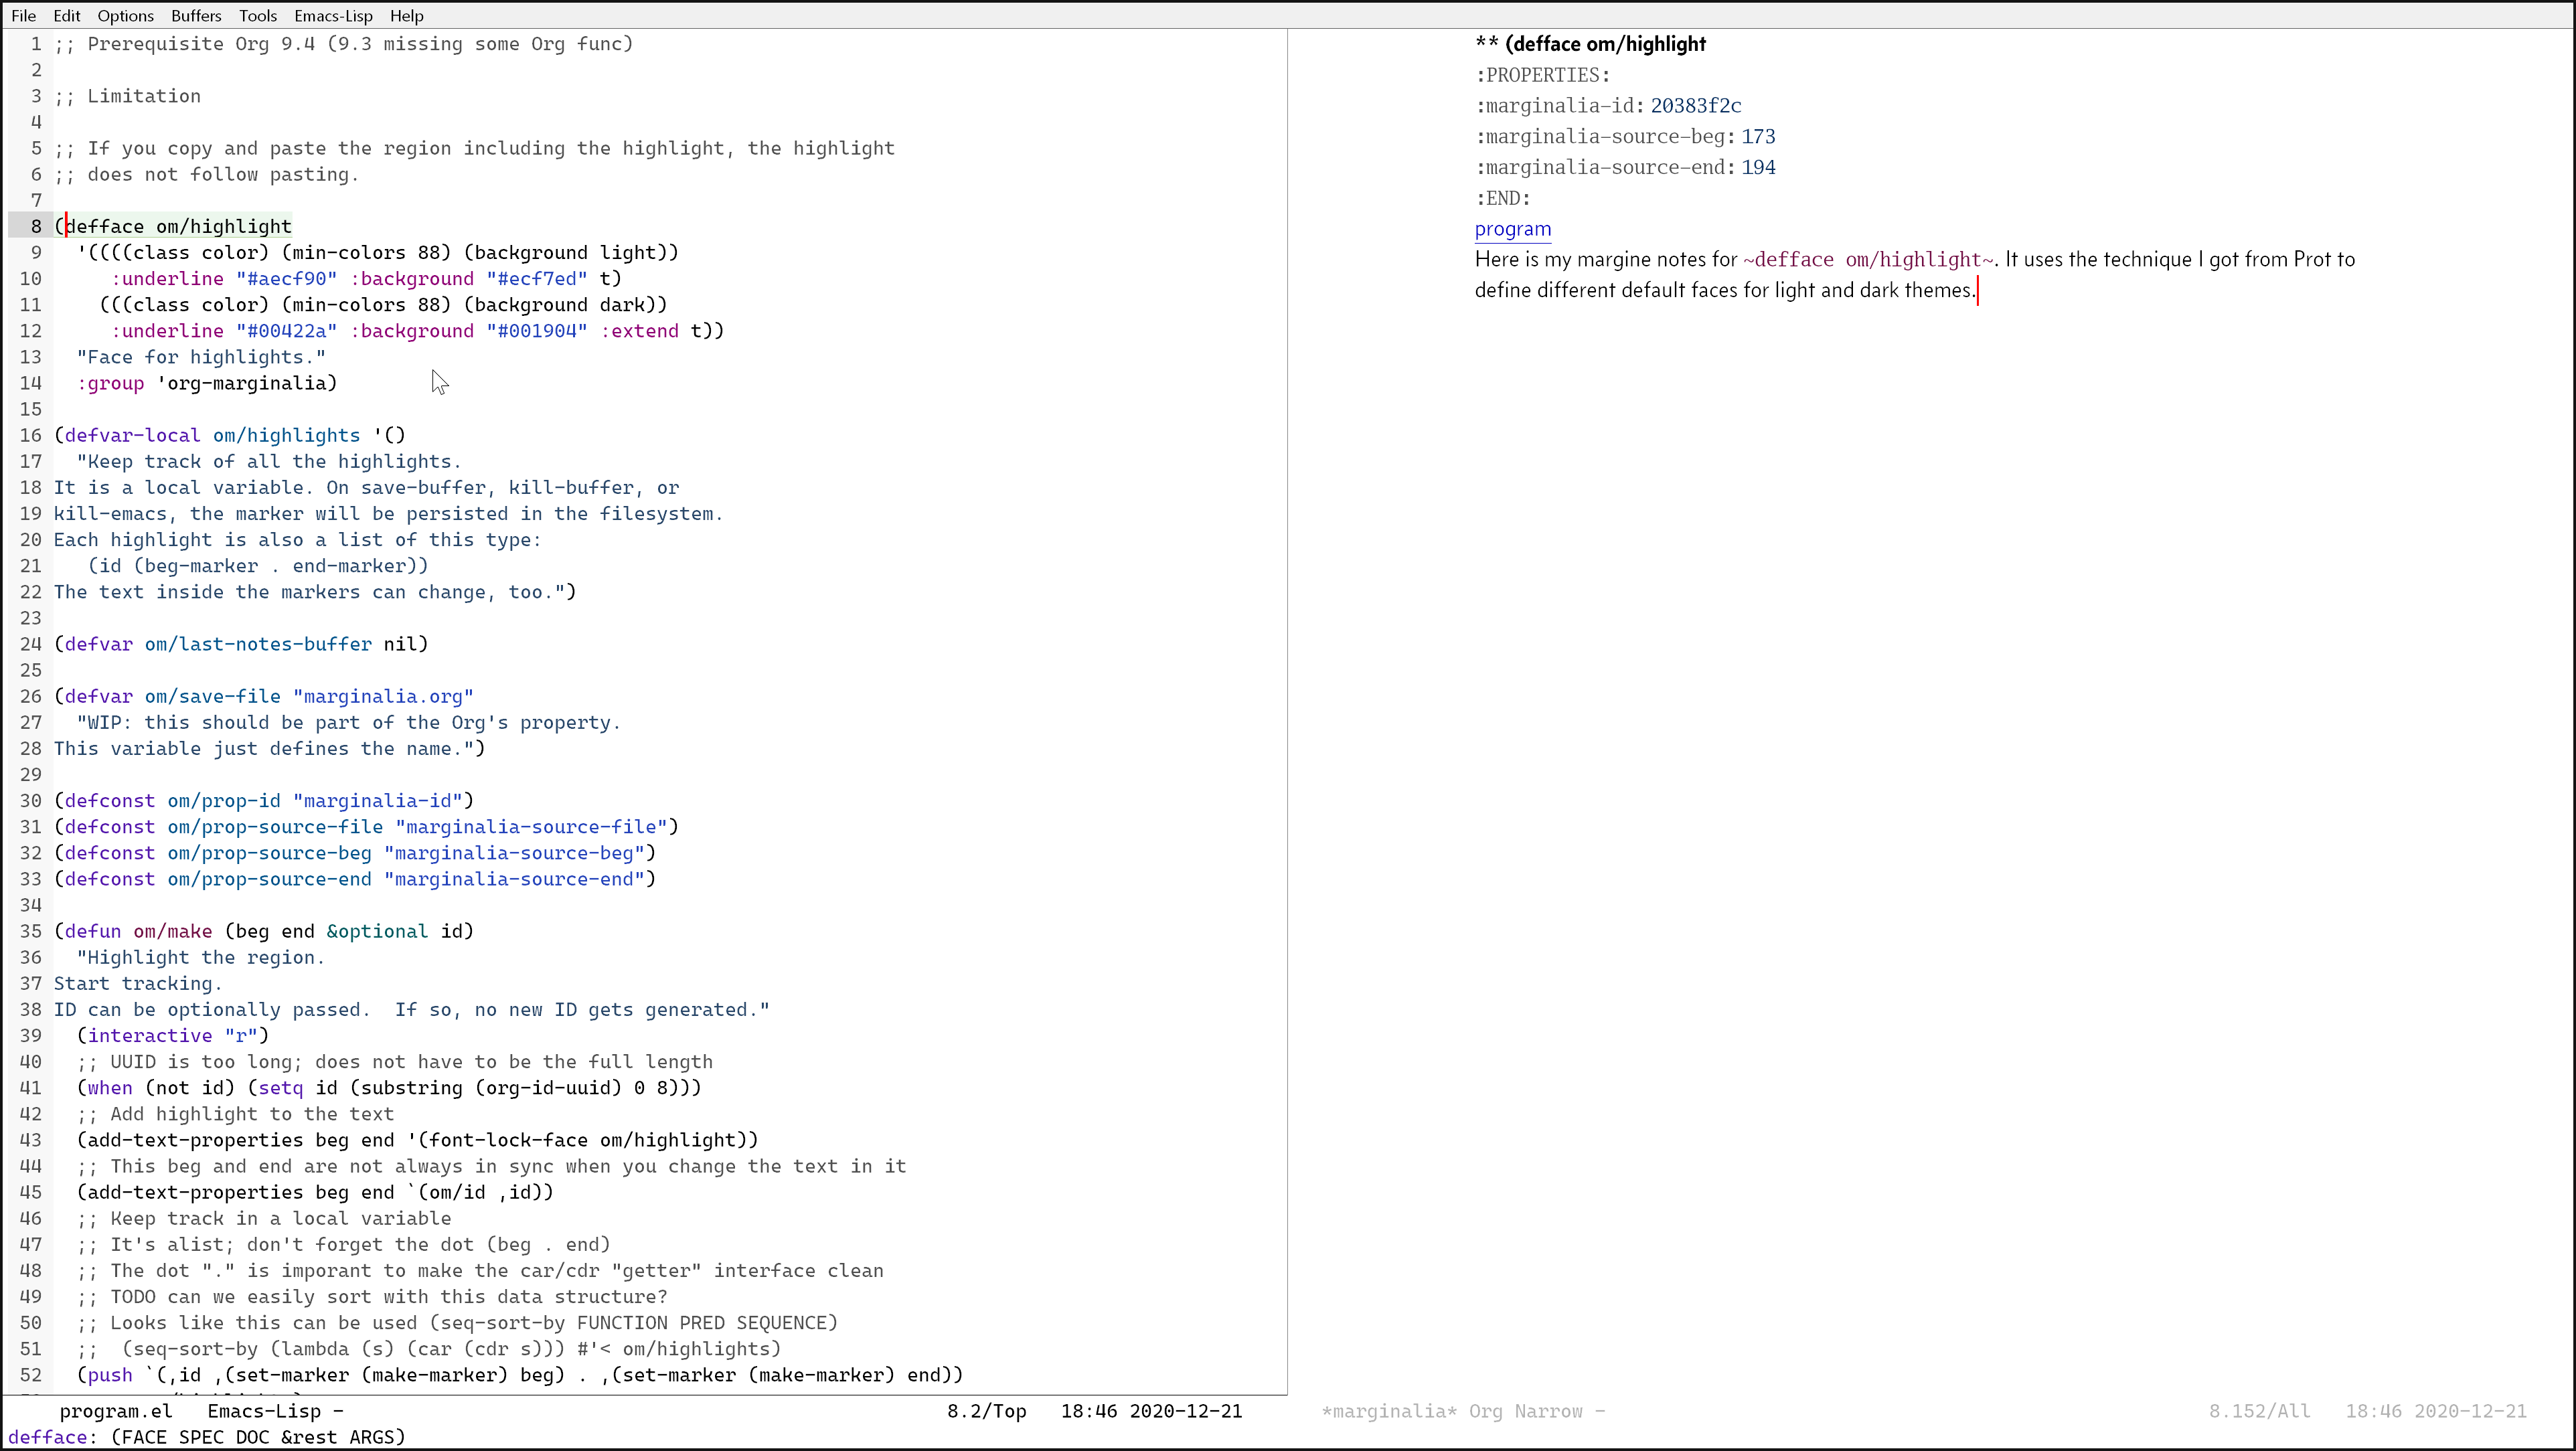Image resolution: width=2576 pixels, height=1451 pixels.
Task: Click the :END: drawer line
Action: coord(1502,198)
